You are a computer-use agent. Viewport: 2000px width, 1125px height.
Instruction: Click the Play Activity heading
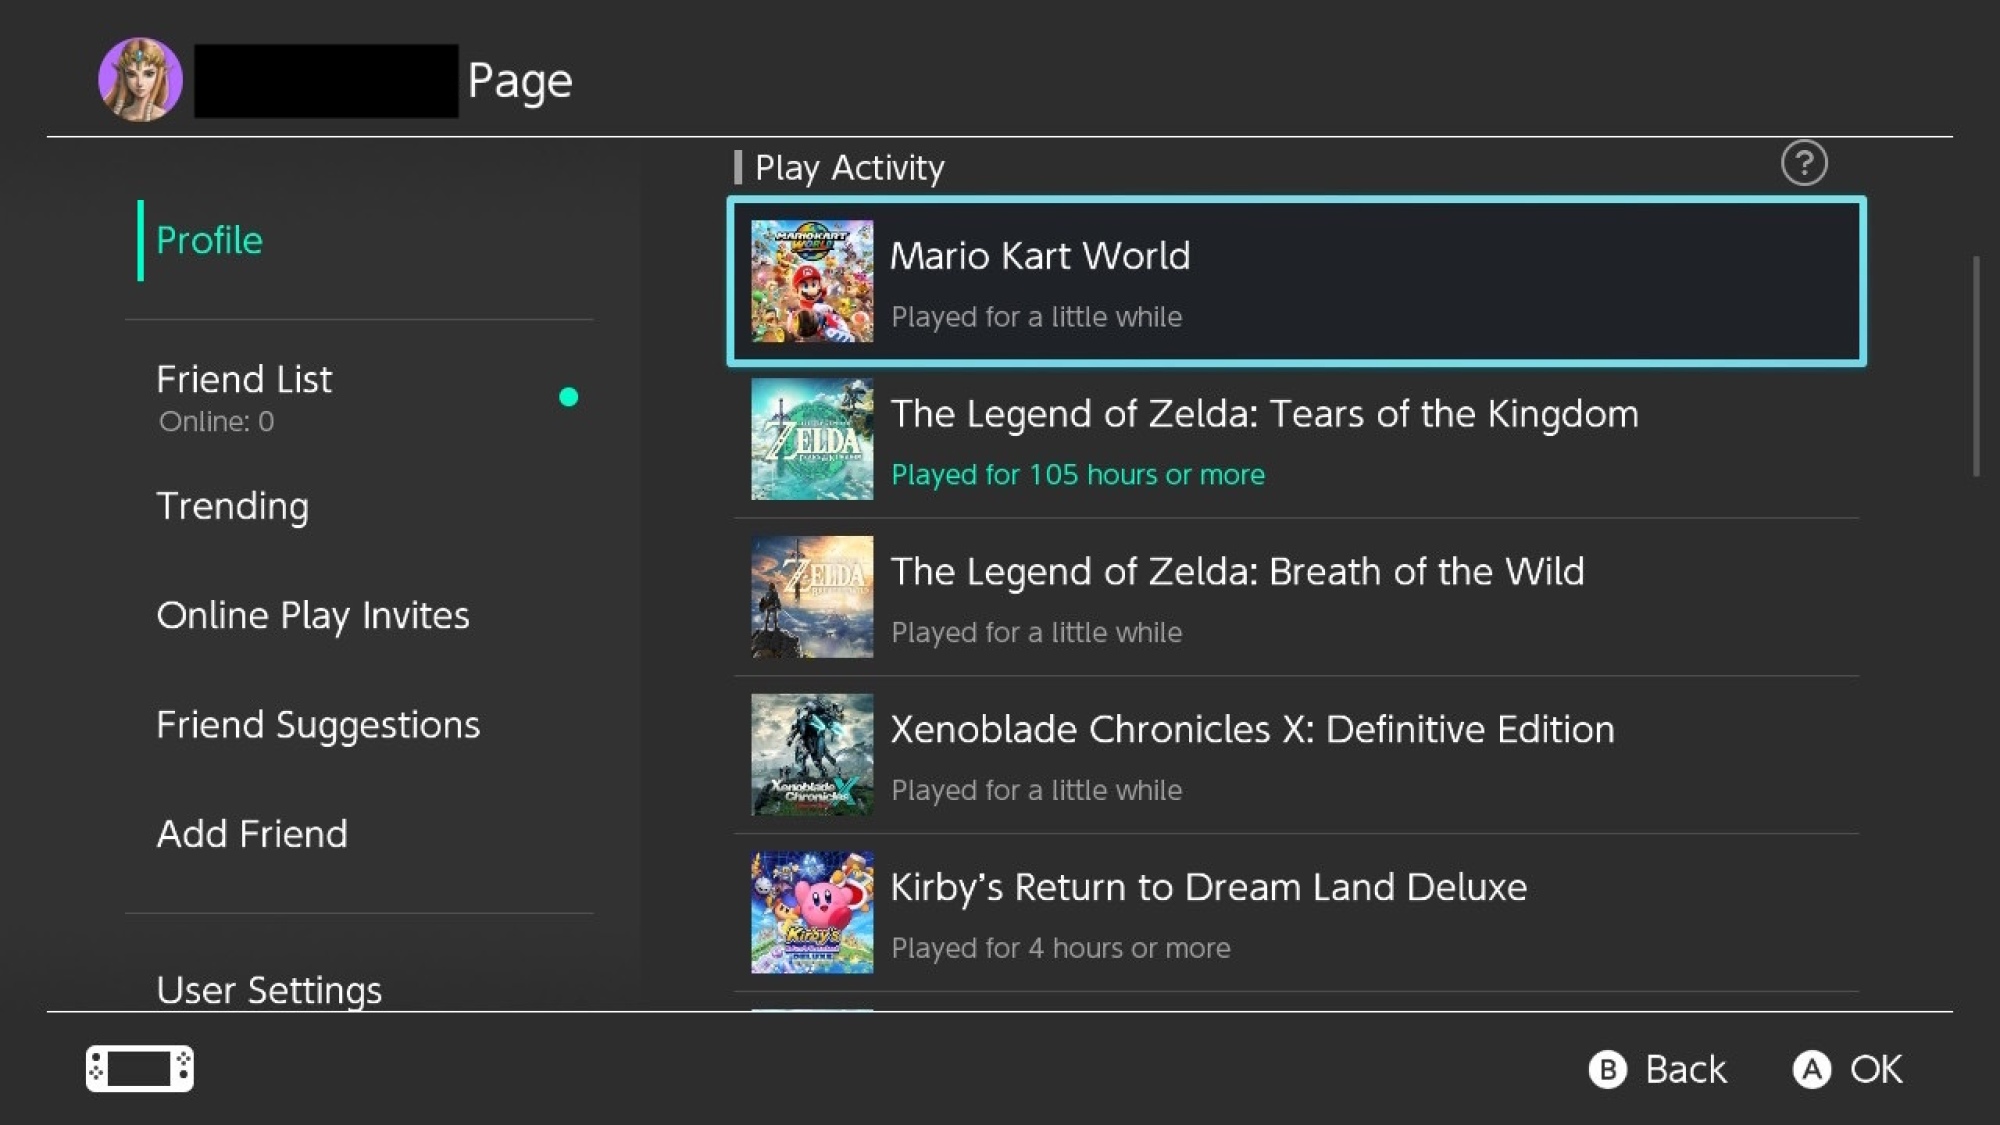point(849,167)
